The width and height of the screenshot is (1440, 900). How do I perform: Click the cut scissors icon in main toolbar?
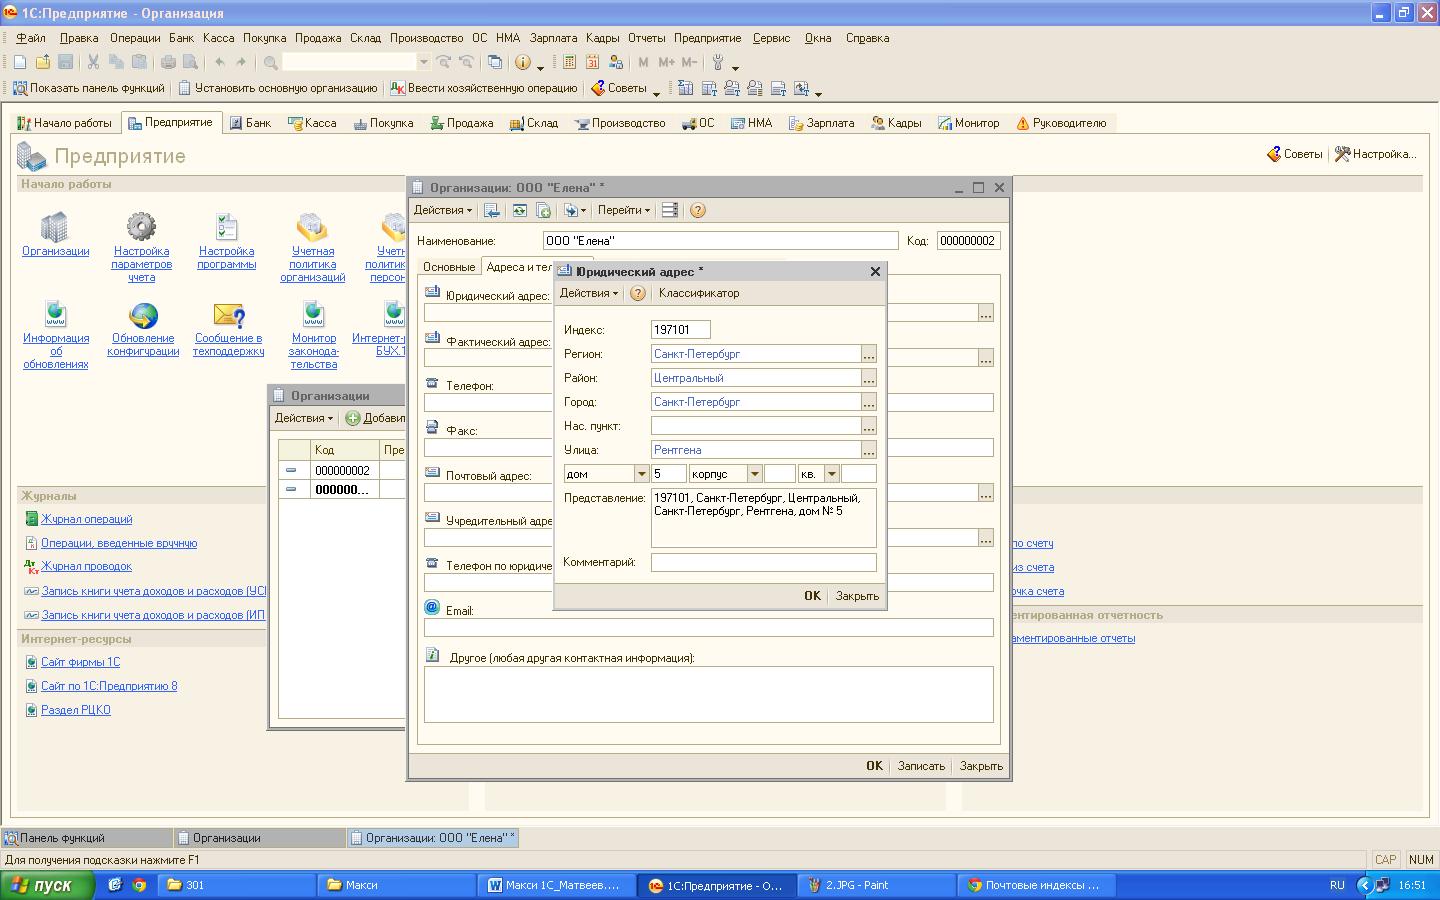click(93, 62)
